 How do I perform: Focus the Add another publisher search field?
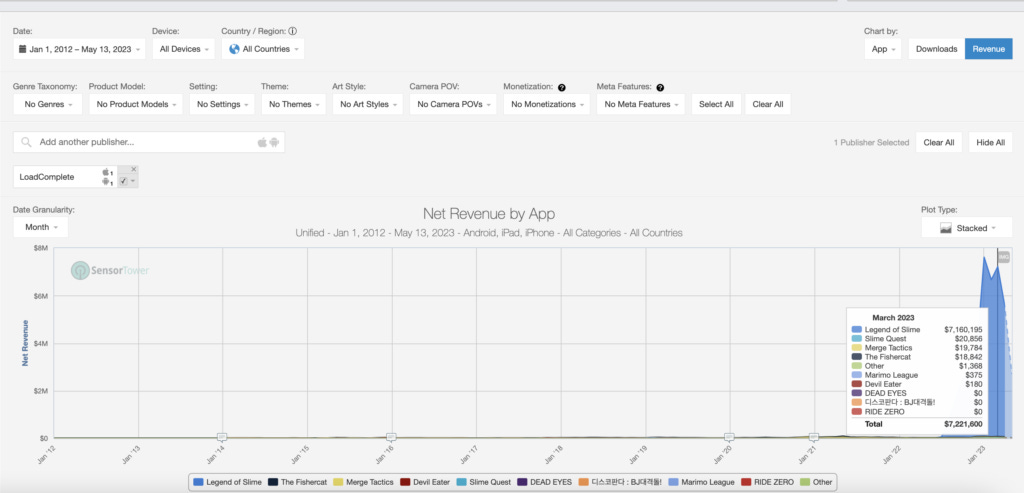click(149, 142)
